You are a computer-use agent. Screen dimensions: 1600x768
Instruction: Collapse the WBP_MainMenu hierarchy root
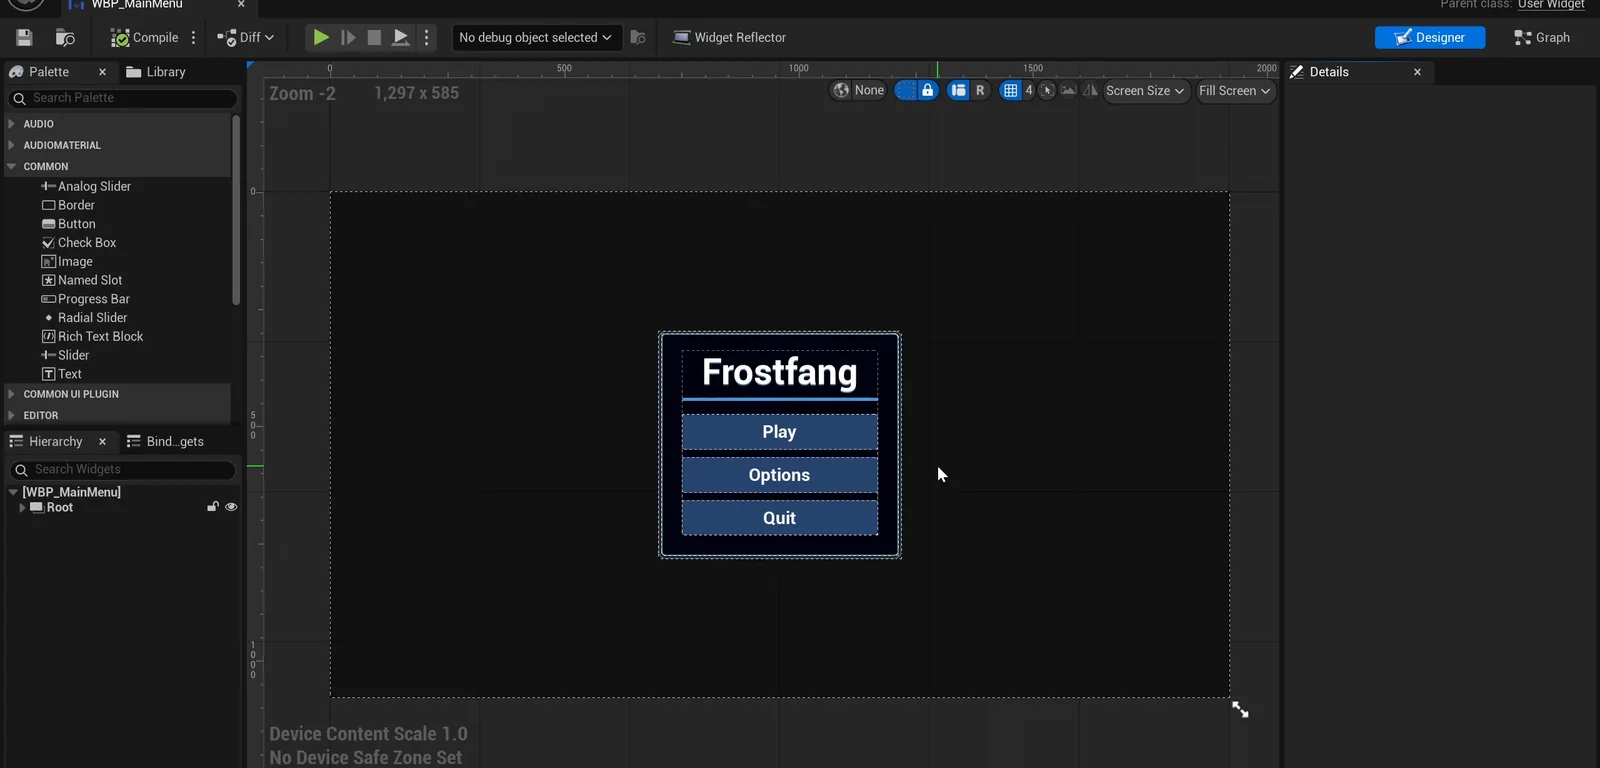(x=13, y=492)
